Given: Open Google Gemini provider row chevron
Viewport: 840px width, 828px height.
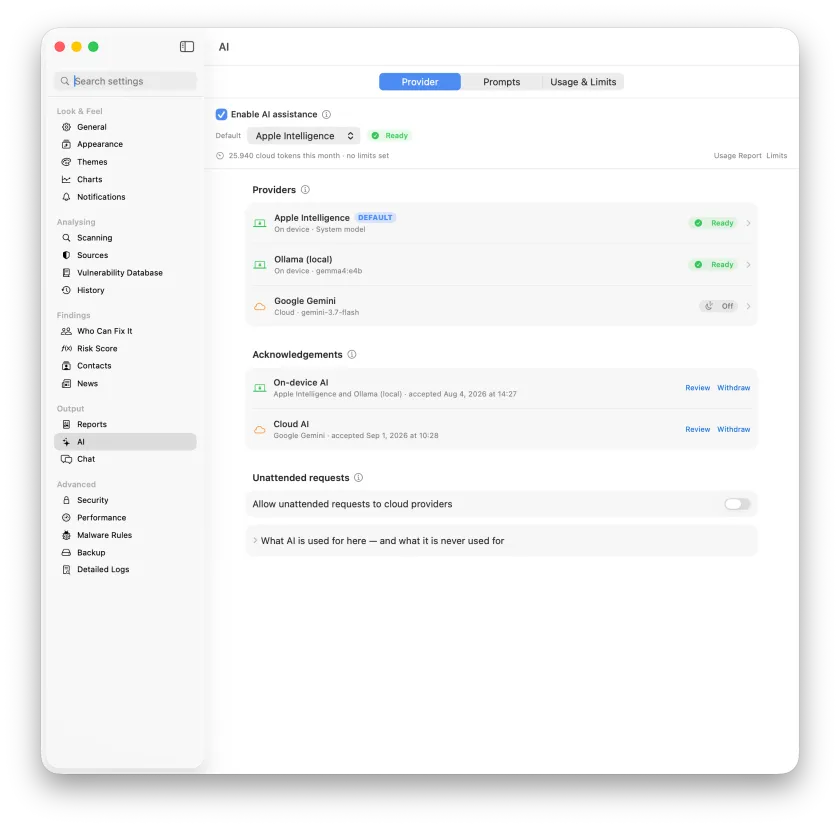Looking at the screenshot, I should coord(748,306).
